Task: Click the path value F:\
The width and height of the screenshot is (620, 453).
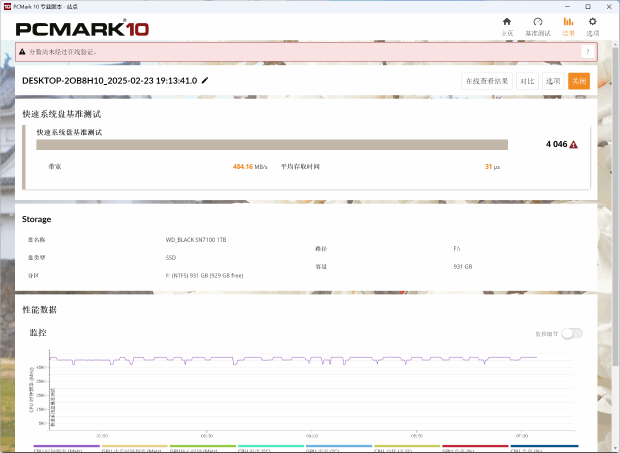Action: [x=457, y=249]
